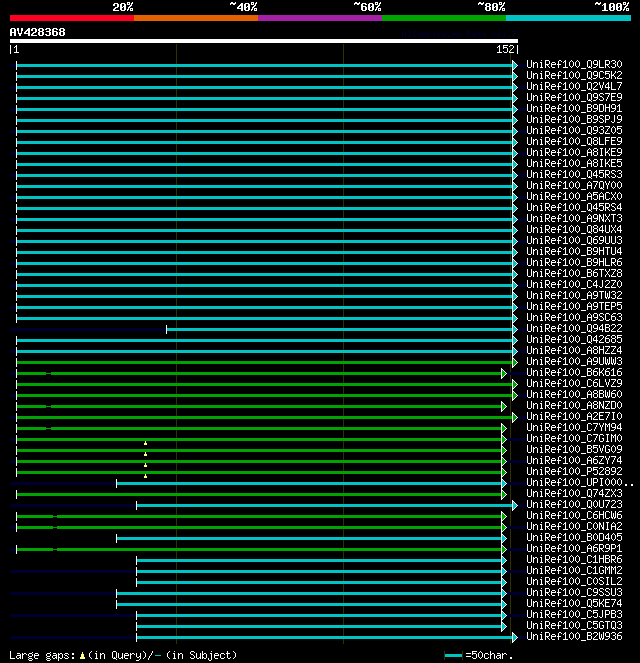Open UniRef100_Q5KE74 entry
This screenshot has width=640, height=663.
[x=574, y=603]
